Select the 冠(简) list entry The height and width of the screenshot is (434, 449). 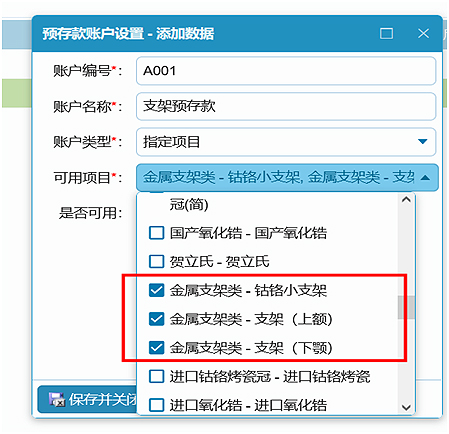click(189, 204)
